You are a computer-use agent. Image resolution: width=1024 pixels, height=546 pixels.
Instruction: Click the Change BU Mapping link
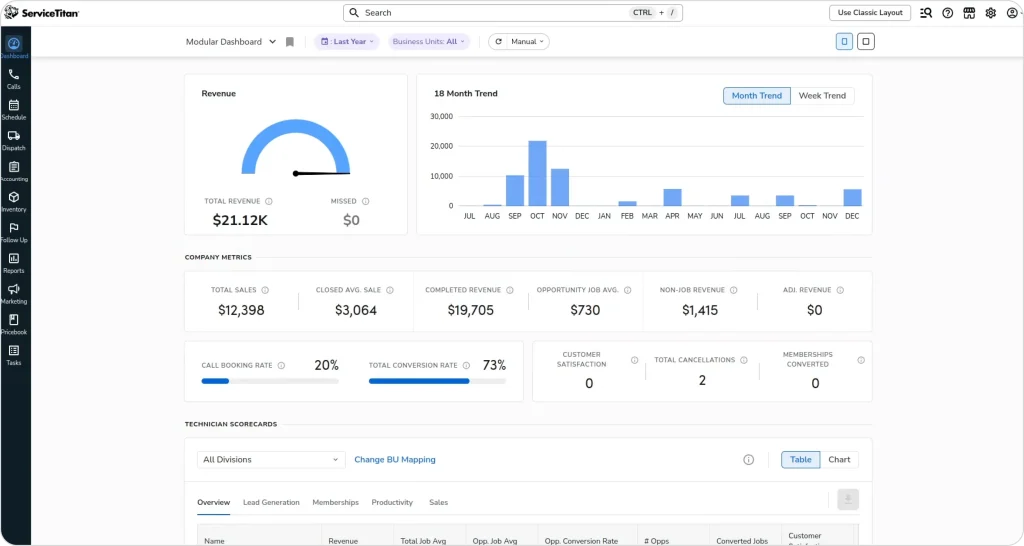coord(394,460)
